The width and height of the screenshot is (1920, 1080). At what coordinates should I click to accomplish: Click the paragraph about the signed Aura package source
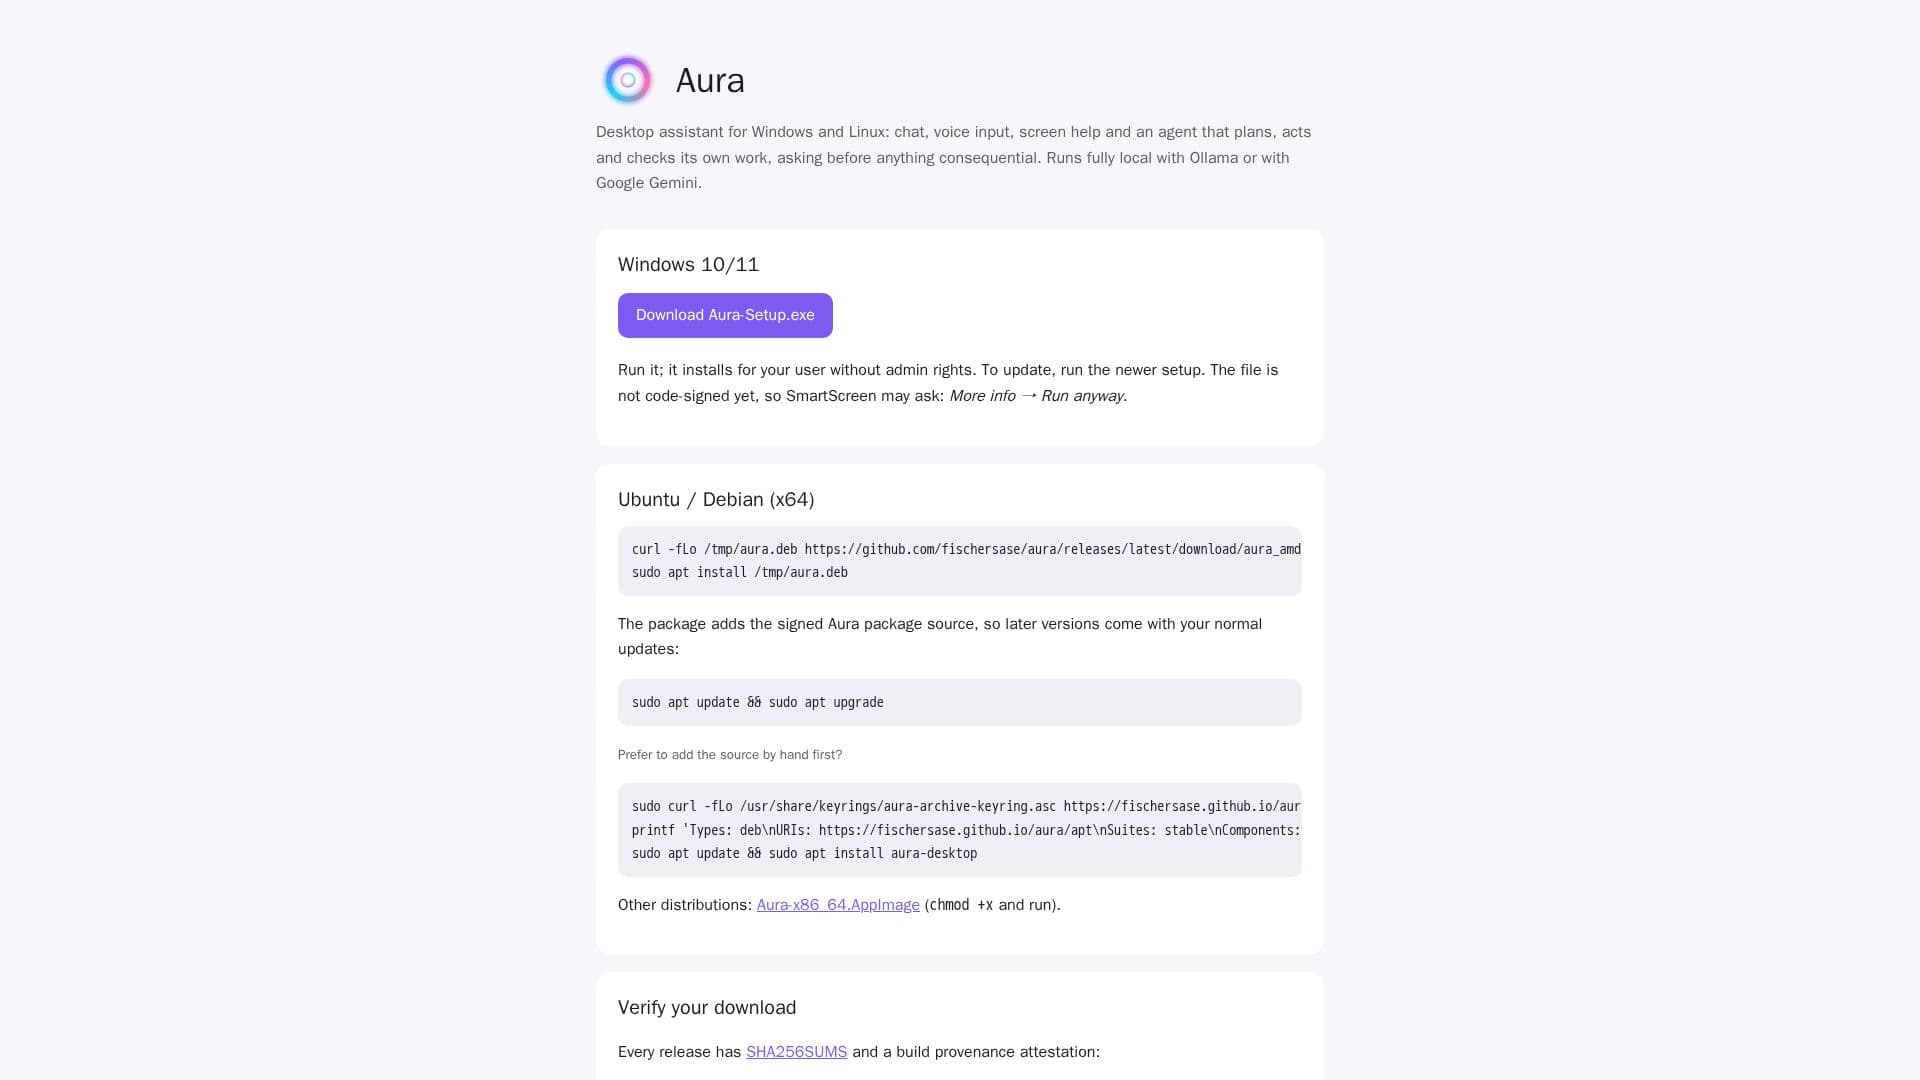point(940,637)
